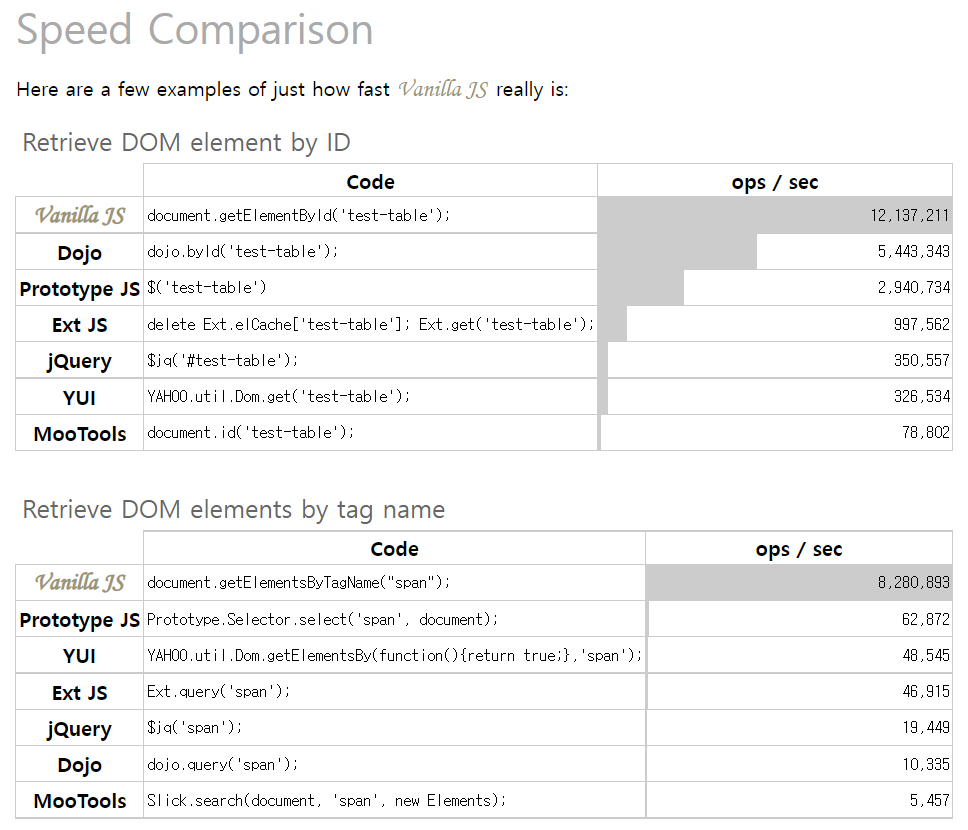Image resolution: width=968 pixels, height=830 pixels.
Task: Select code $jq('#test-table');
Action: 222,361
